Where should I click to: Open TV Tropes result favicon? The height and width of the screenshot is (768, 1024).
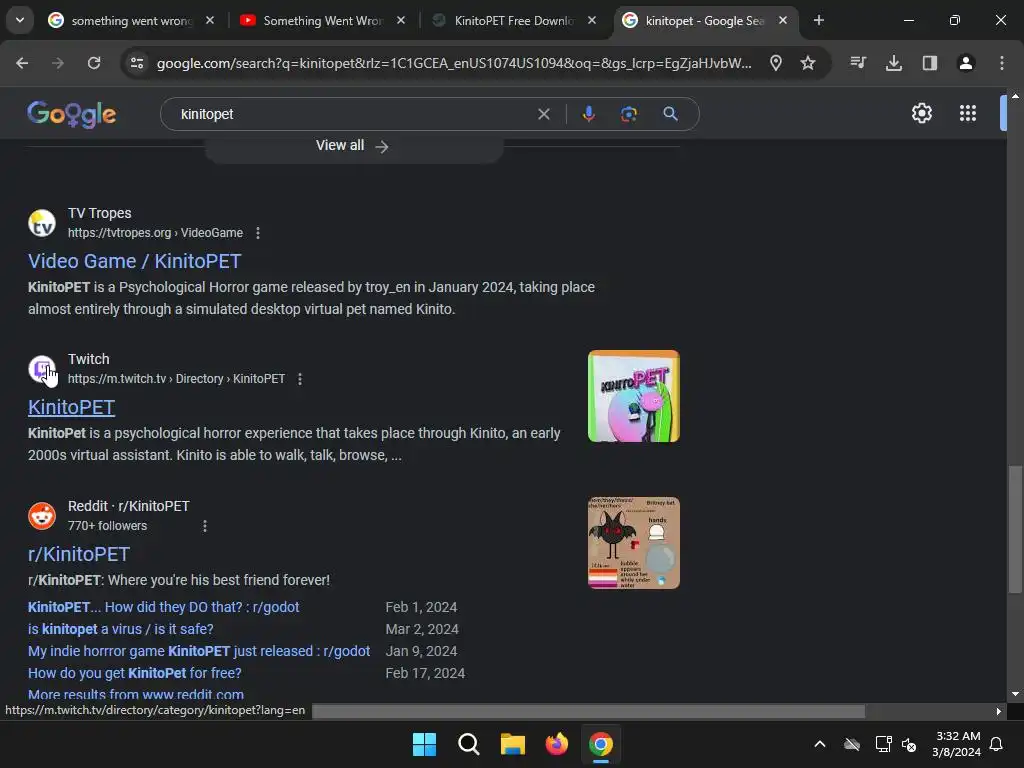point(42,223)
